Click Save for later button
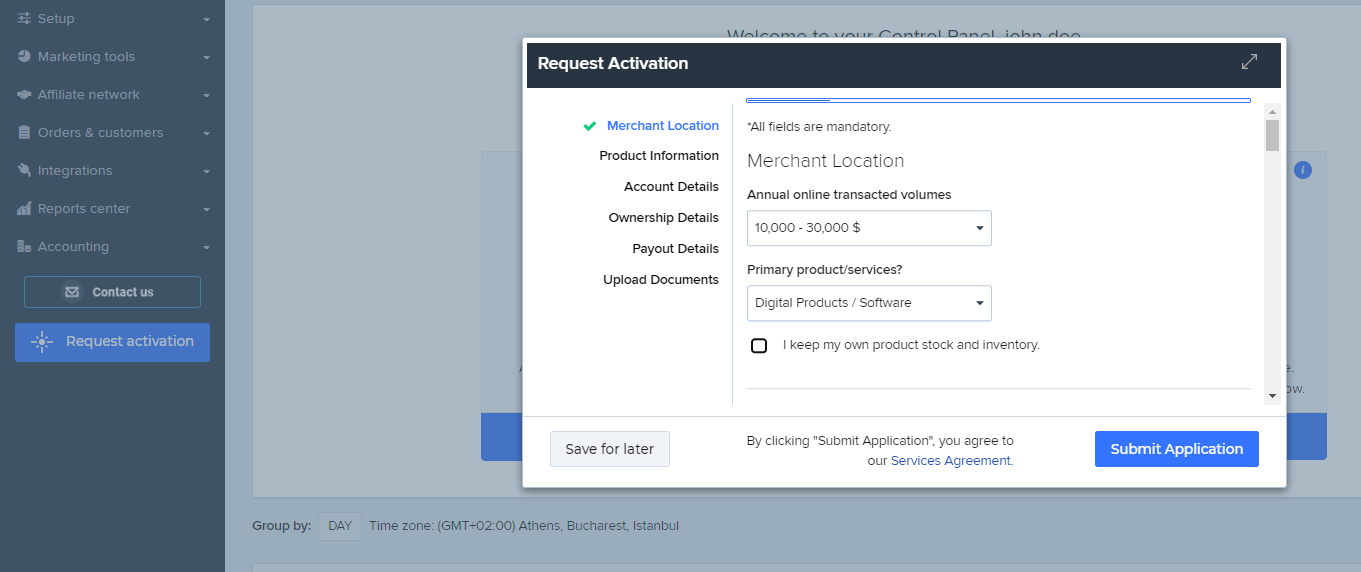This screenshot has height=572, width=1361. click(x=610, y=449)
